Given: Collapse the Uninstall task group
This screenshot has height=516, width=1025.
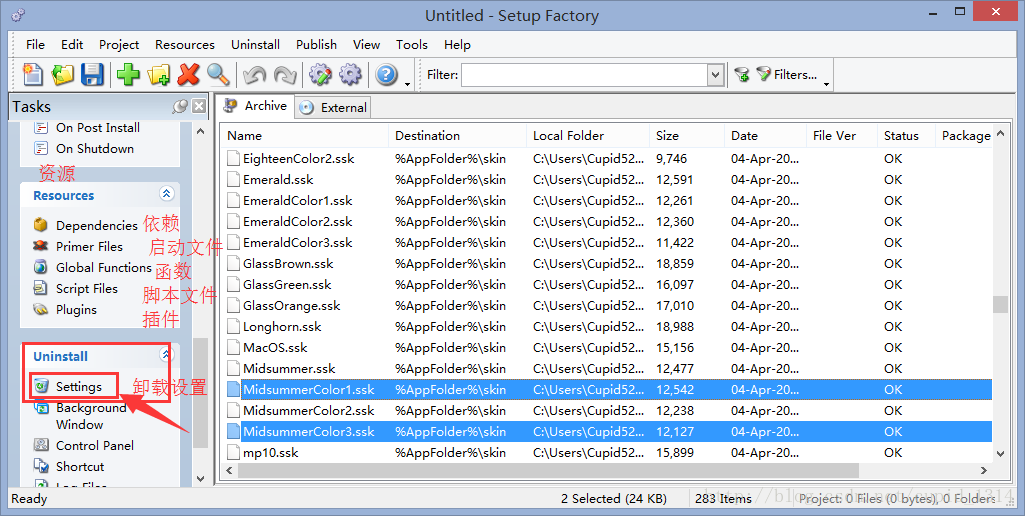Looking at the screenshot, I should [166, 354].
